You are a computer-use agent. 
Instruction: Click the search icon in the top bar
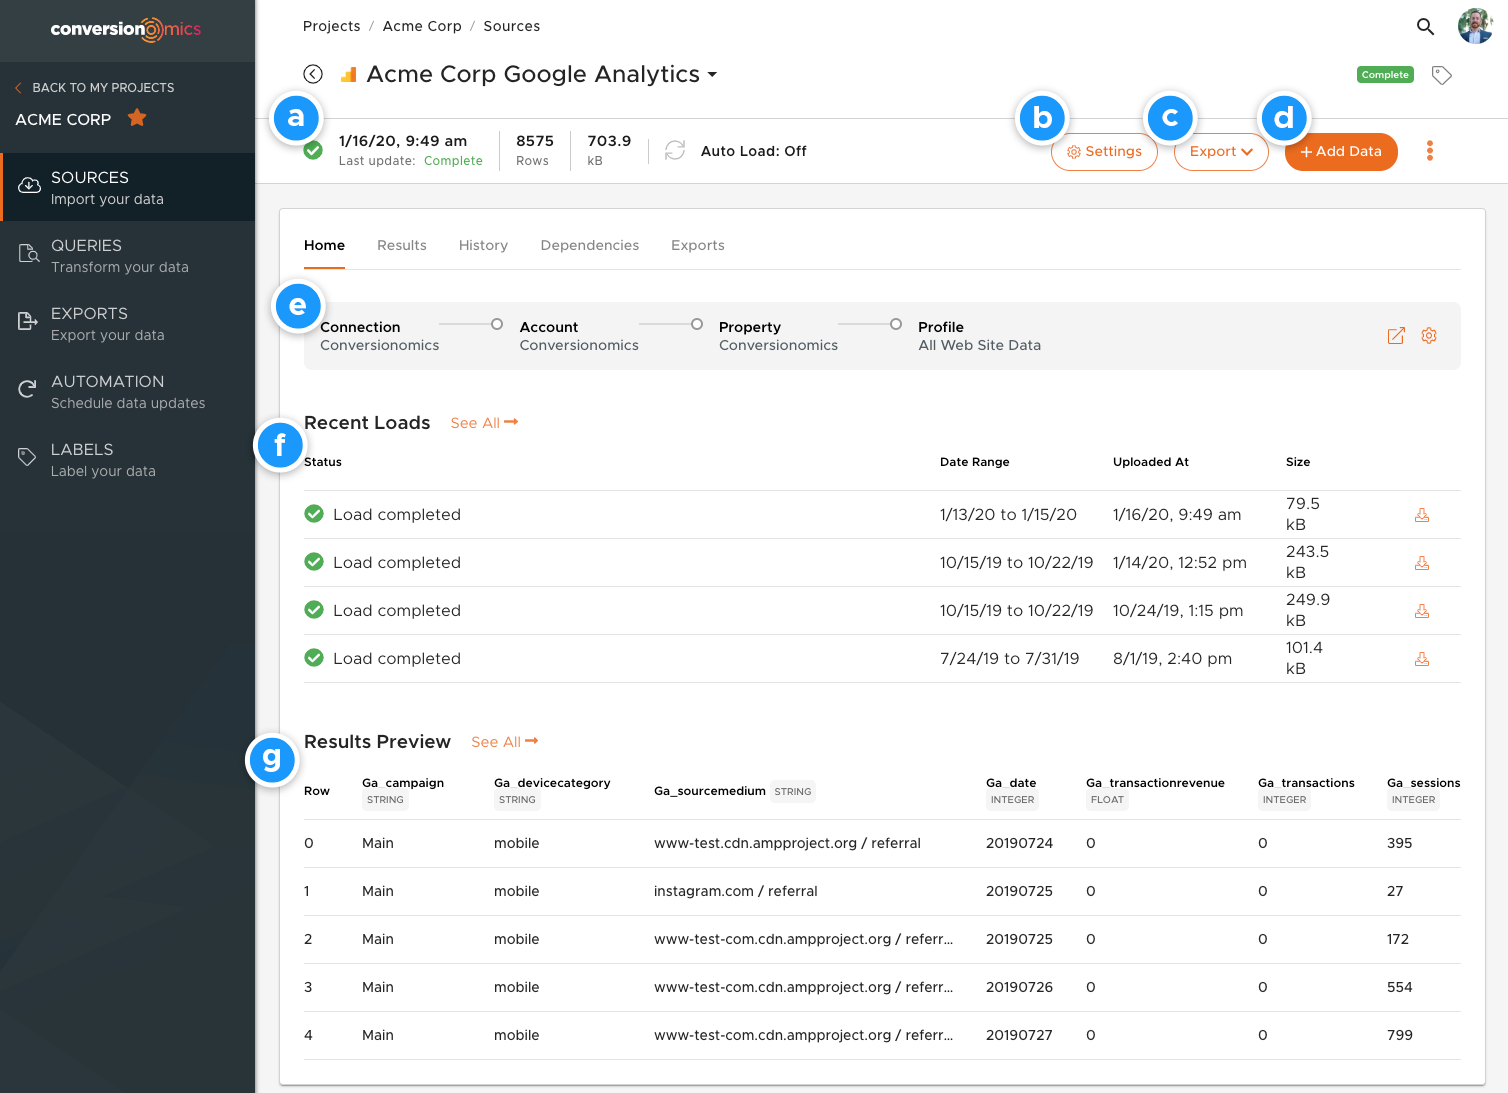point(1425,27)
